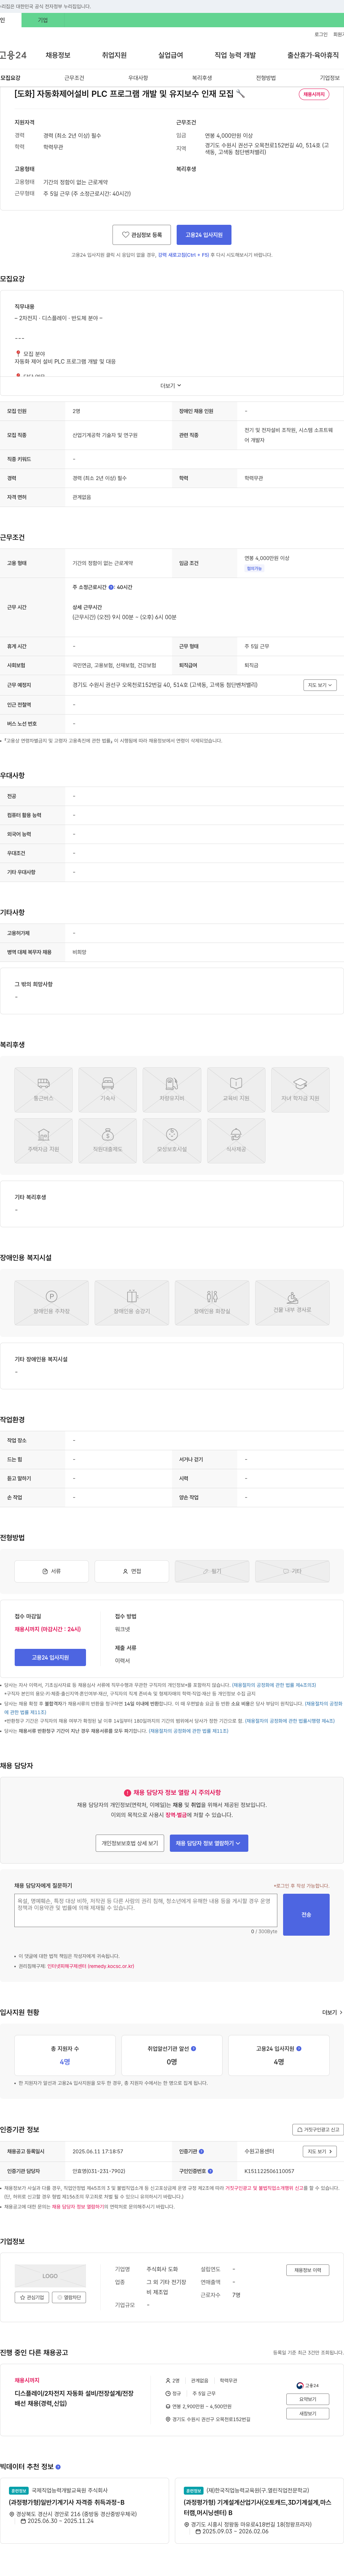Click info icon beside 인증기관 label
The height and width of the screenshot is (2576, 344).
point(201,2151)
